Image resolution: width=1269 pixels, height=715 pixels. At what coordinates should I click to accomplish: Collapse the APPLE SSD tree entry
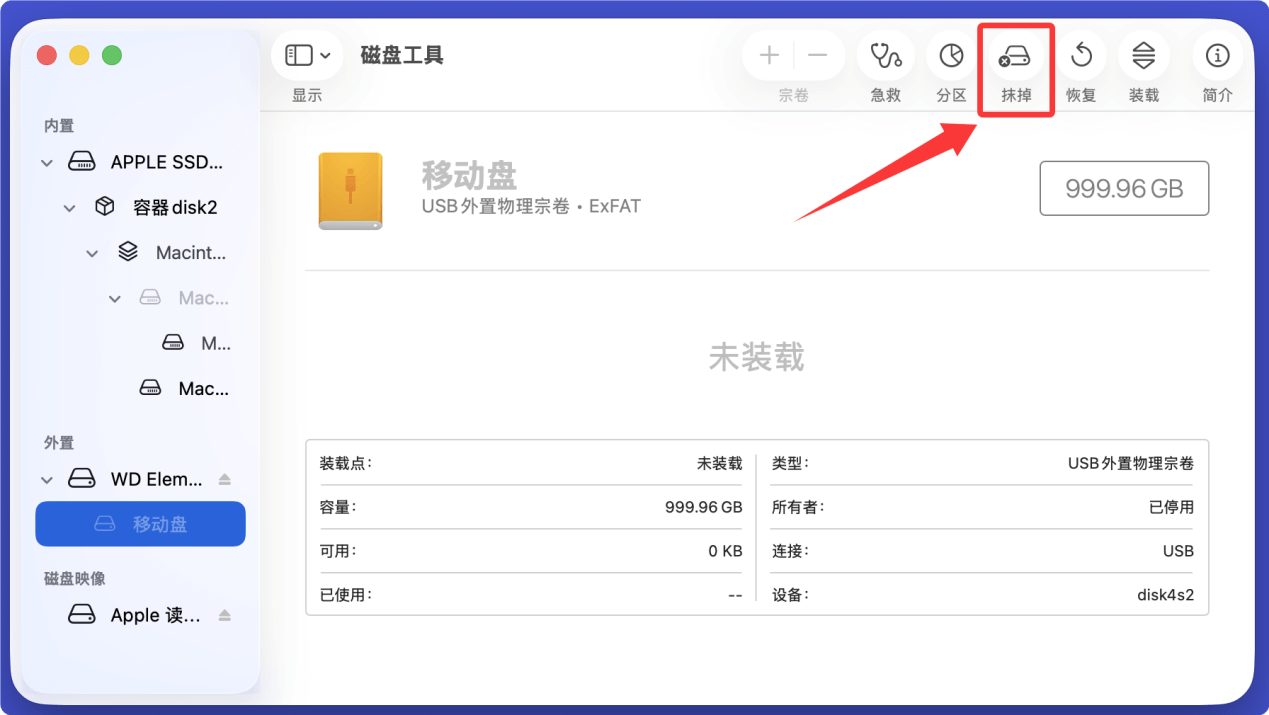pos(46,161)
